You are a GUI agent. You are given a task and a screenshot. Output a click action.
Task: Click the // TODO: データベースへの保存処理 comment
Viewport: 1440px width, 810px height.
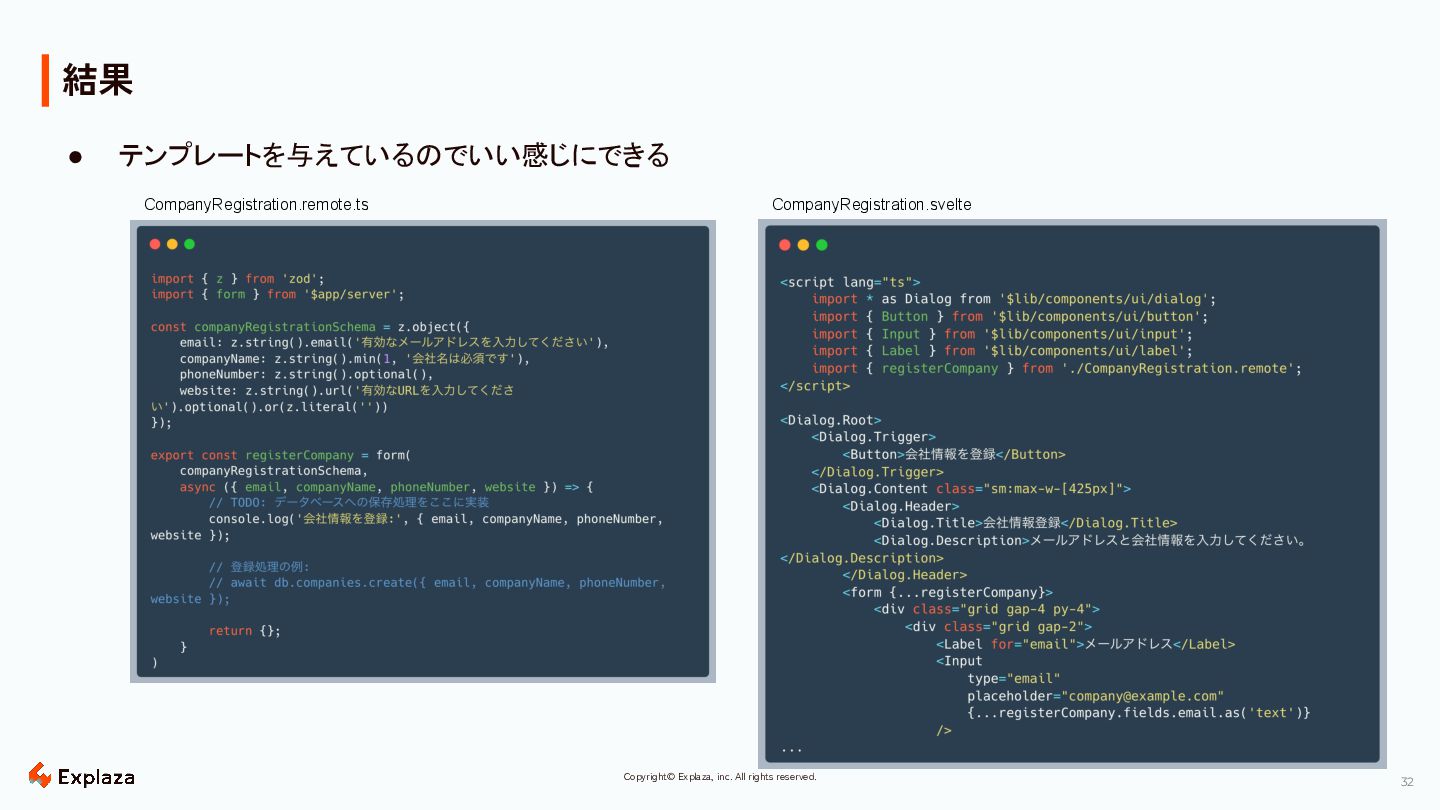[349, 503]
